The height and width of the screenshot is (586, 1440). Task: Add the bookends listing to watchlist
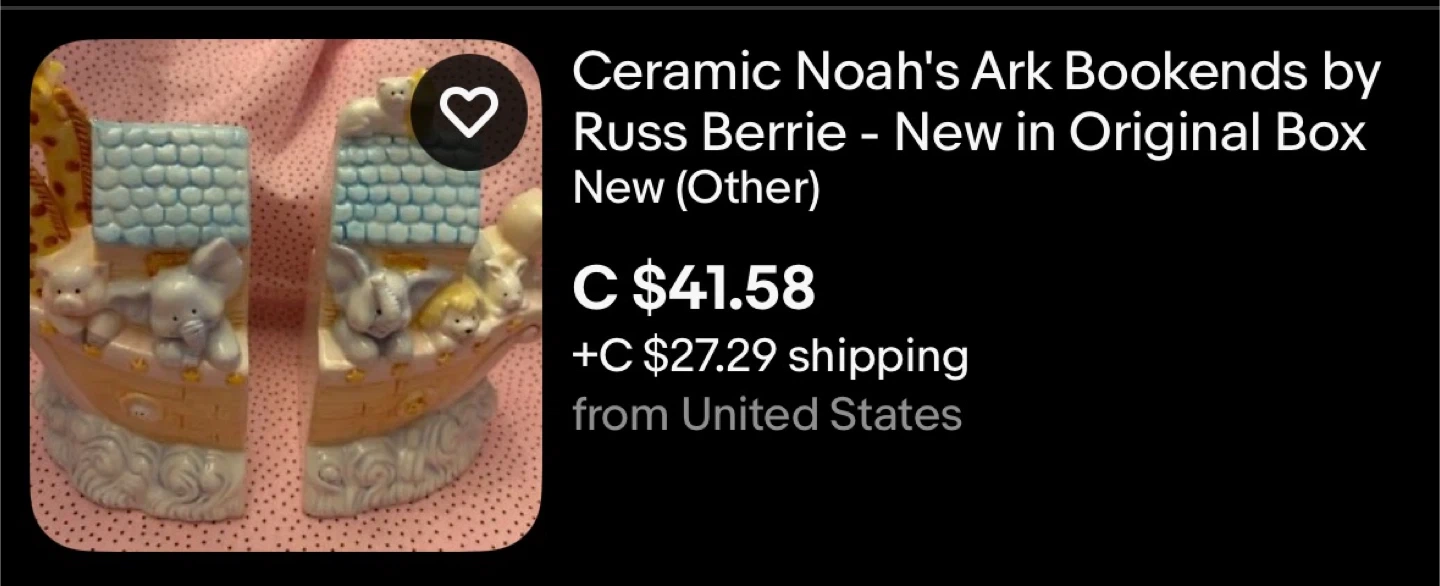[x=468, y=113]
